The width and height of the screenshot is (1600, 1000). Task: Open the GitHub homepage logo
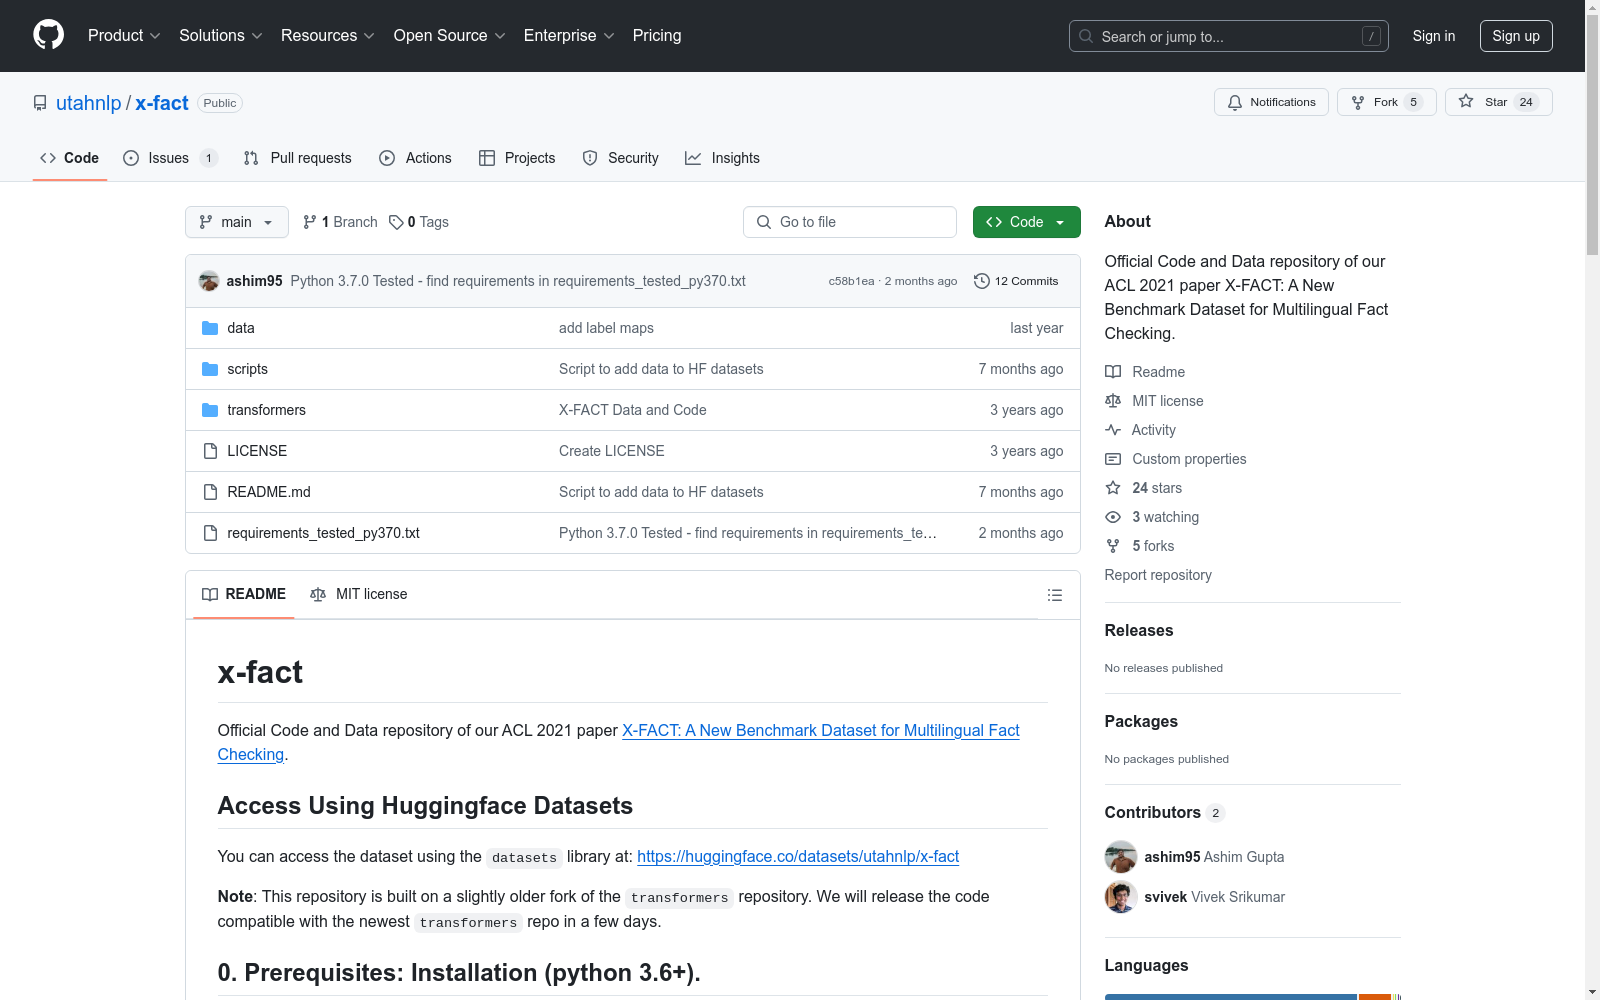pos(48,35)
